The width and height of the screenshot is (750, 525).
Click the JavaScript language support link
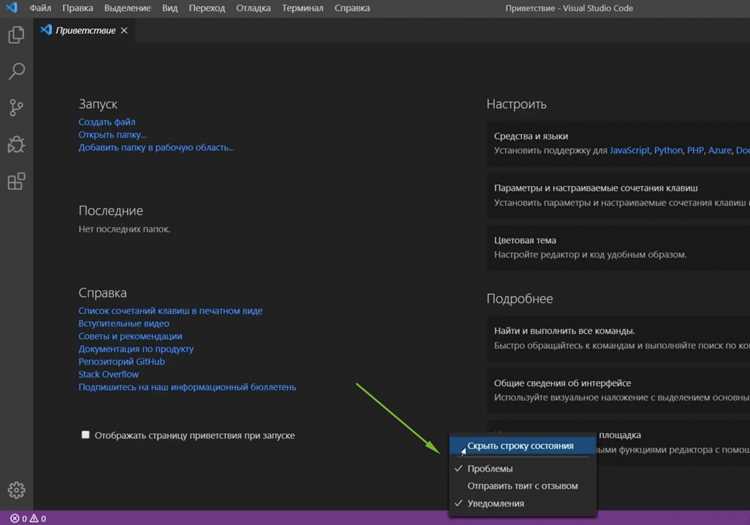click(629, 150)
